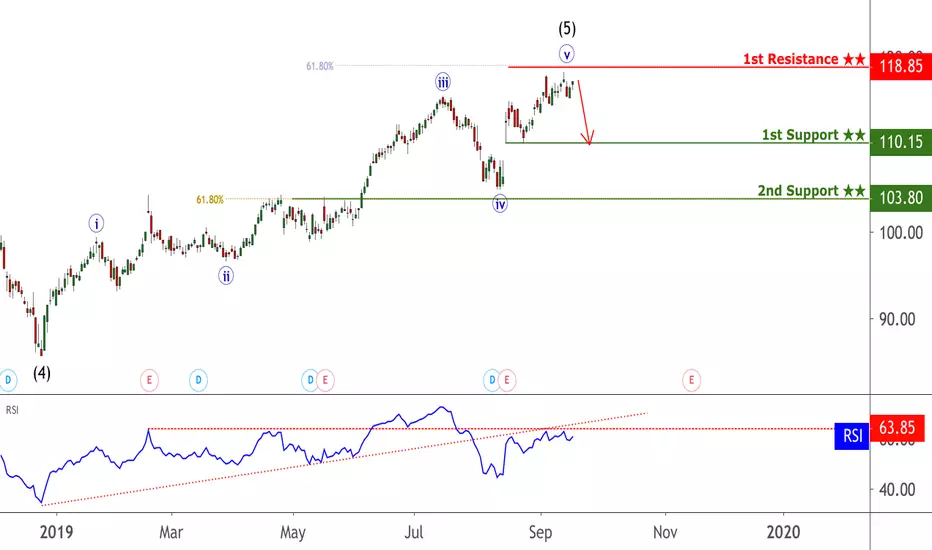Viewport: 932px width, 550px height.
Task: Select the circled wave ii label
Action: (226, 276)
